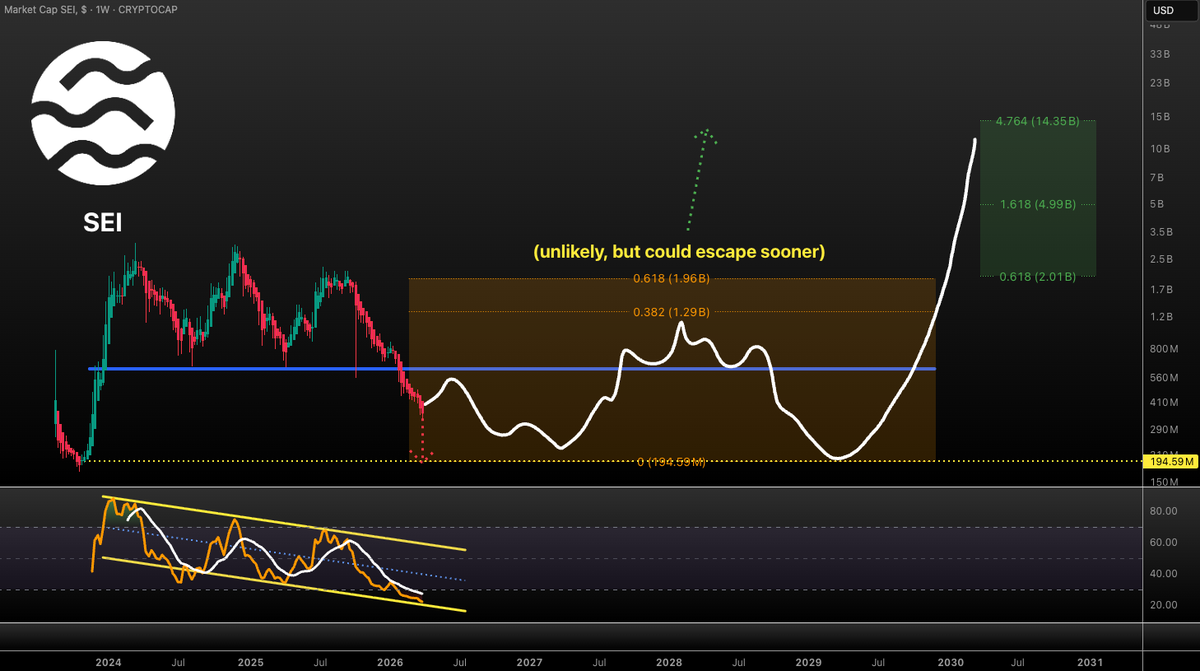
Task: Click 2030 on the time axis
Action: (950, 663)
